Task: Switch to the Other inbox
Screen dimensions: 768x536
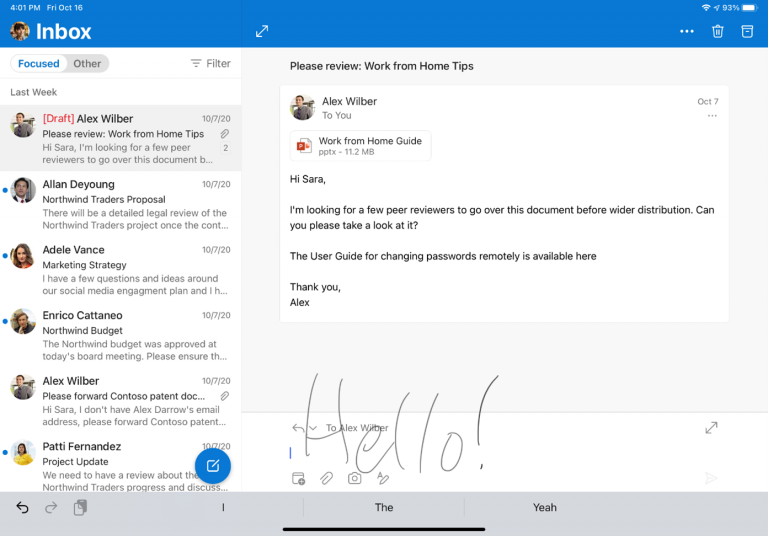Action: [x=87, y=63]
